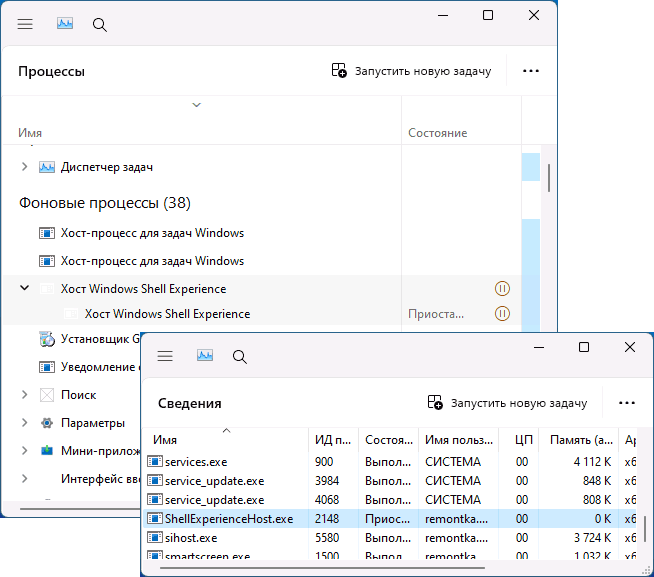654x577 pixels.
Task: Select the Параметры gear icon
Action: (47, 423)
